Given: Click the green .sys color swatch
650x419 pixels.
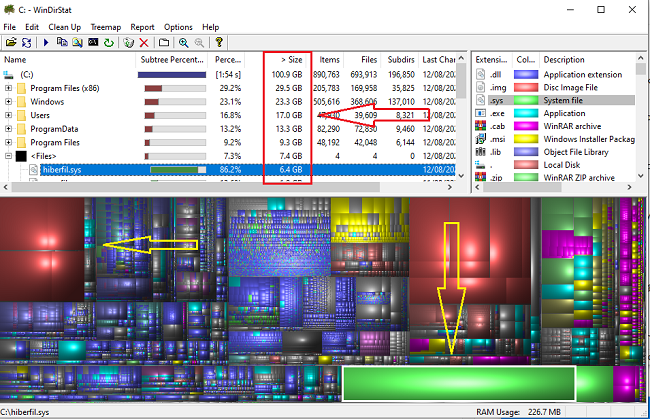Looking at the screenshot, I should tap(526, 100).
